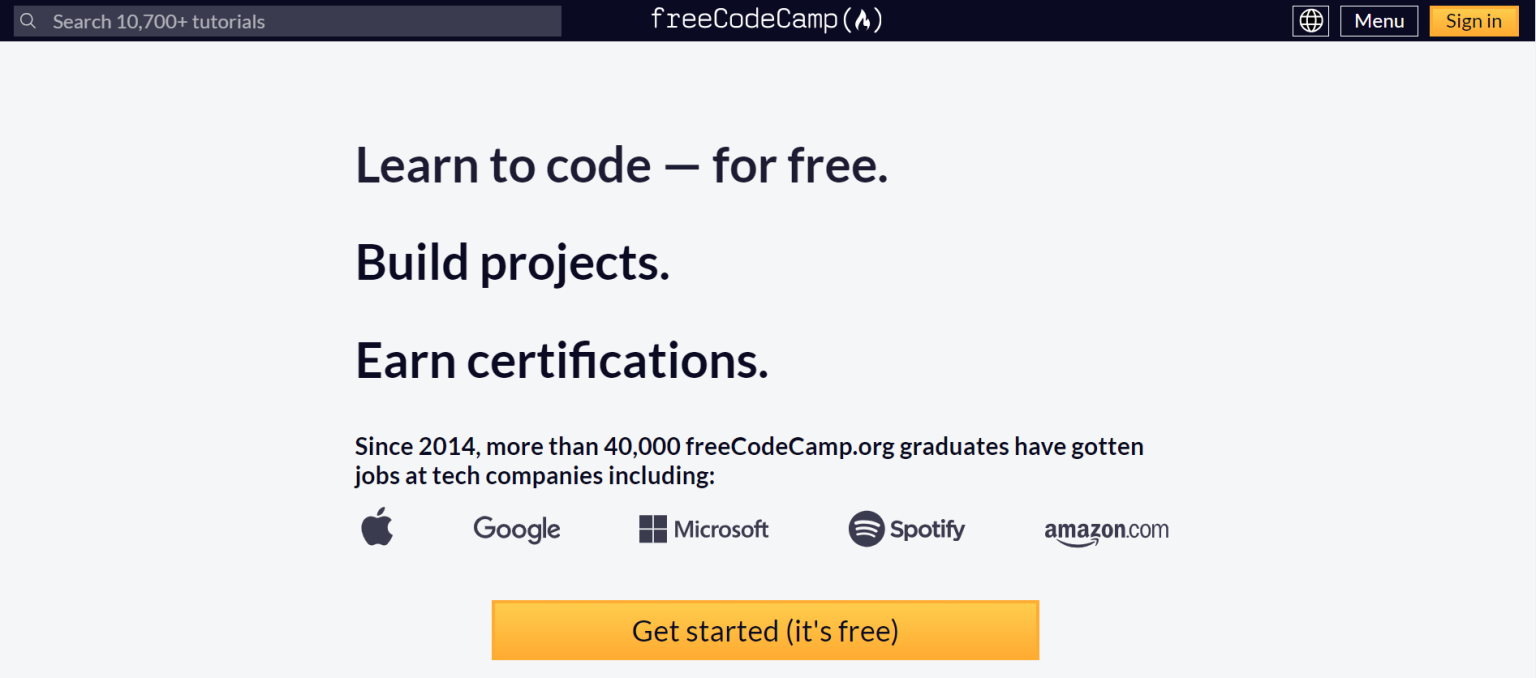Viewport: 1536px width, 678px height.
Task: Select the amazon.com logo
Action: click(x=1106, y=531)
